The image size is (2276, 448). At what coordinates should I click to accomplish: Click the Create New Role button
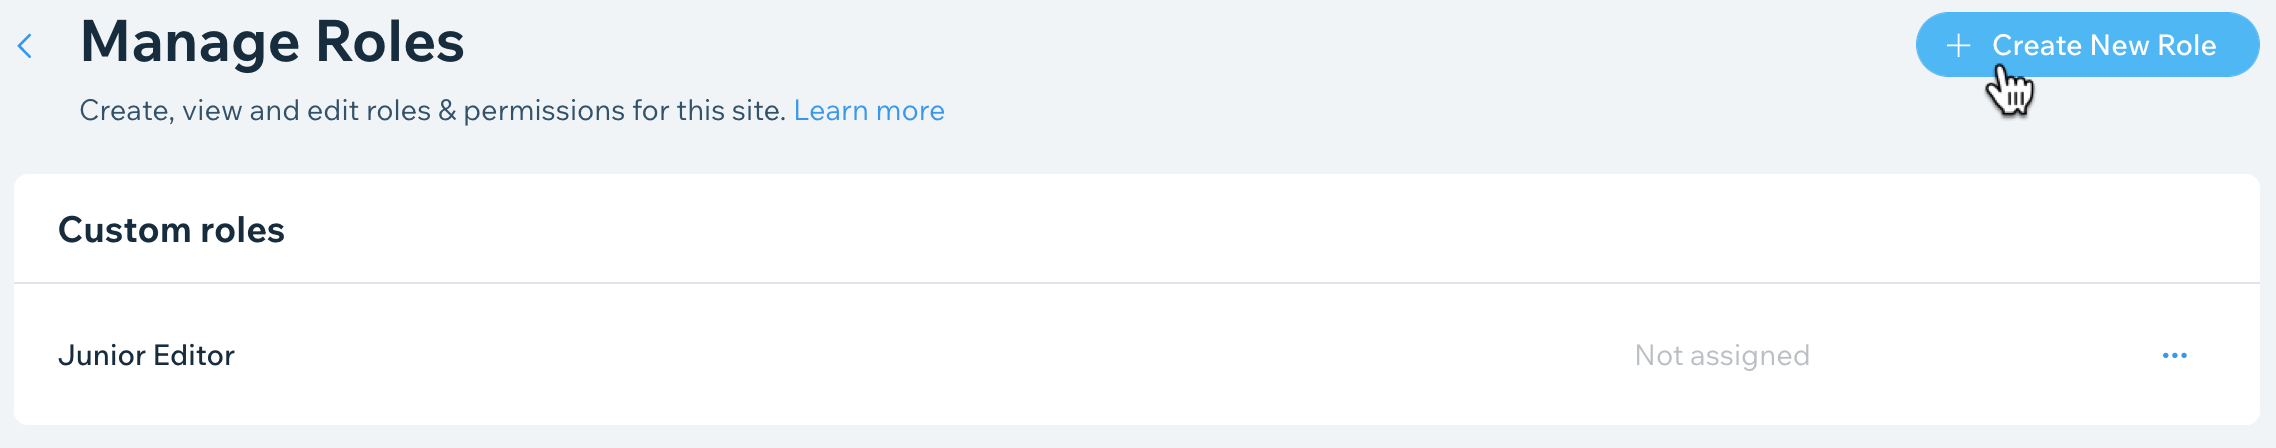pos(2087,45)
